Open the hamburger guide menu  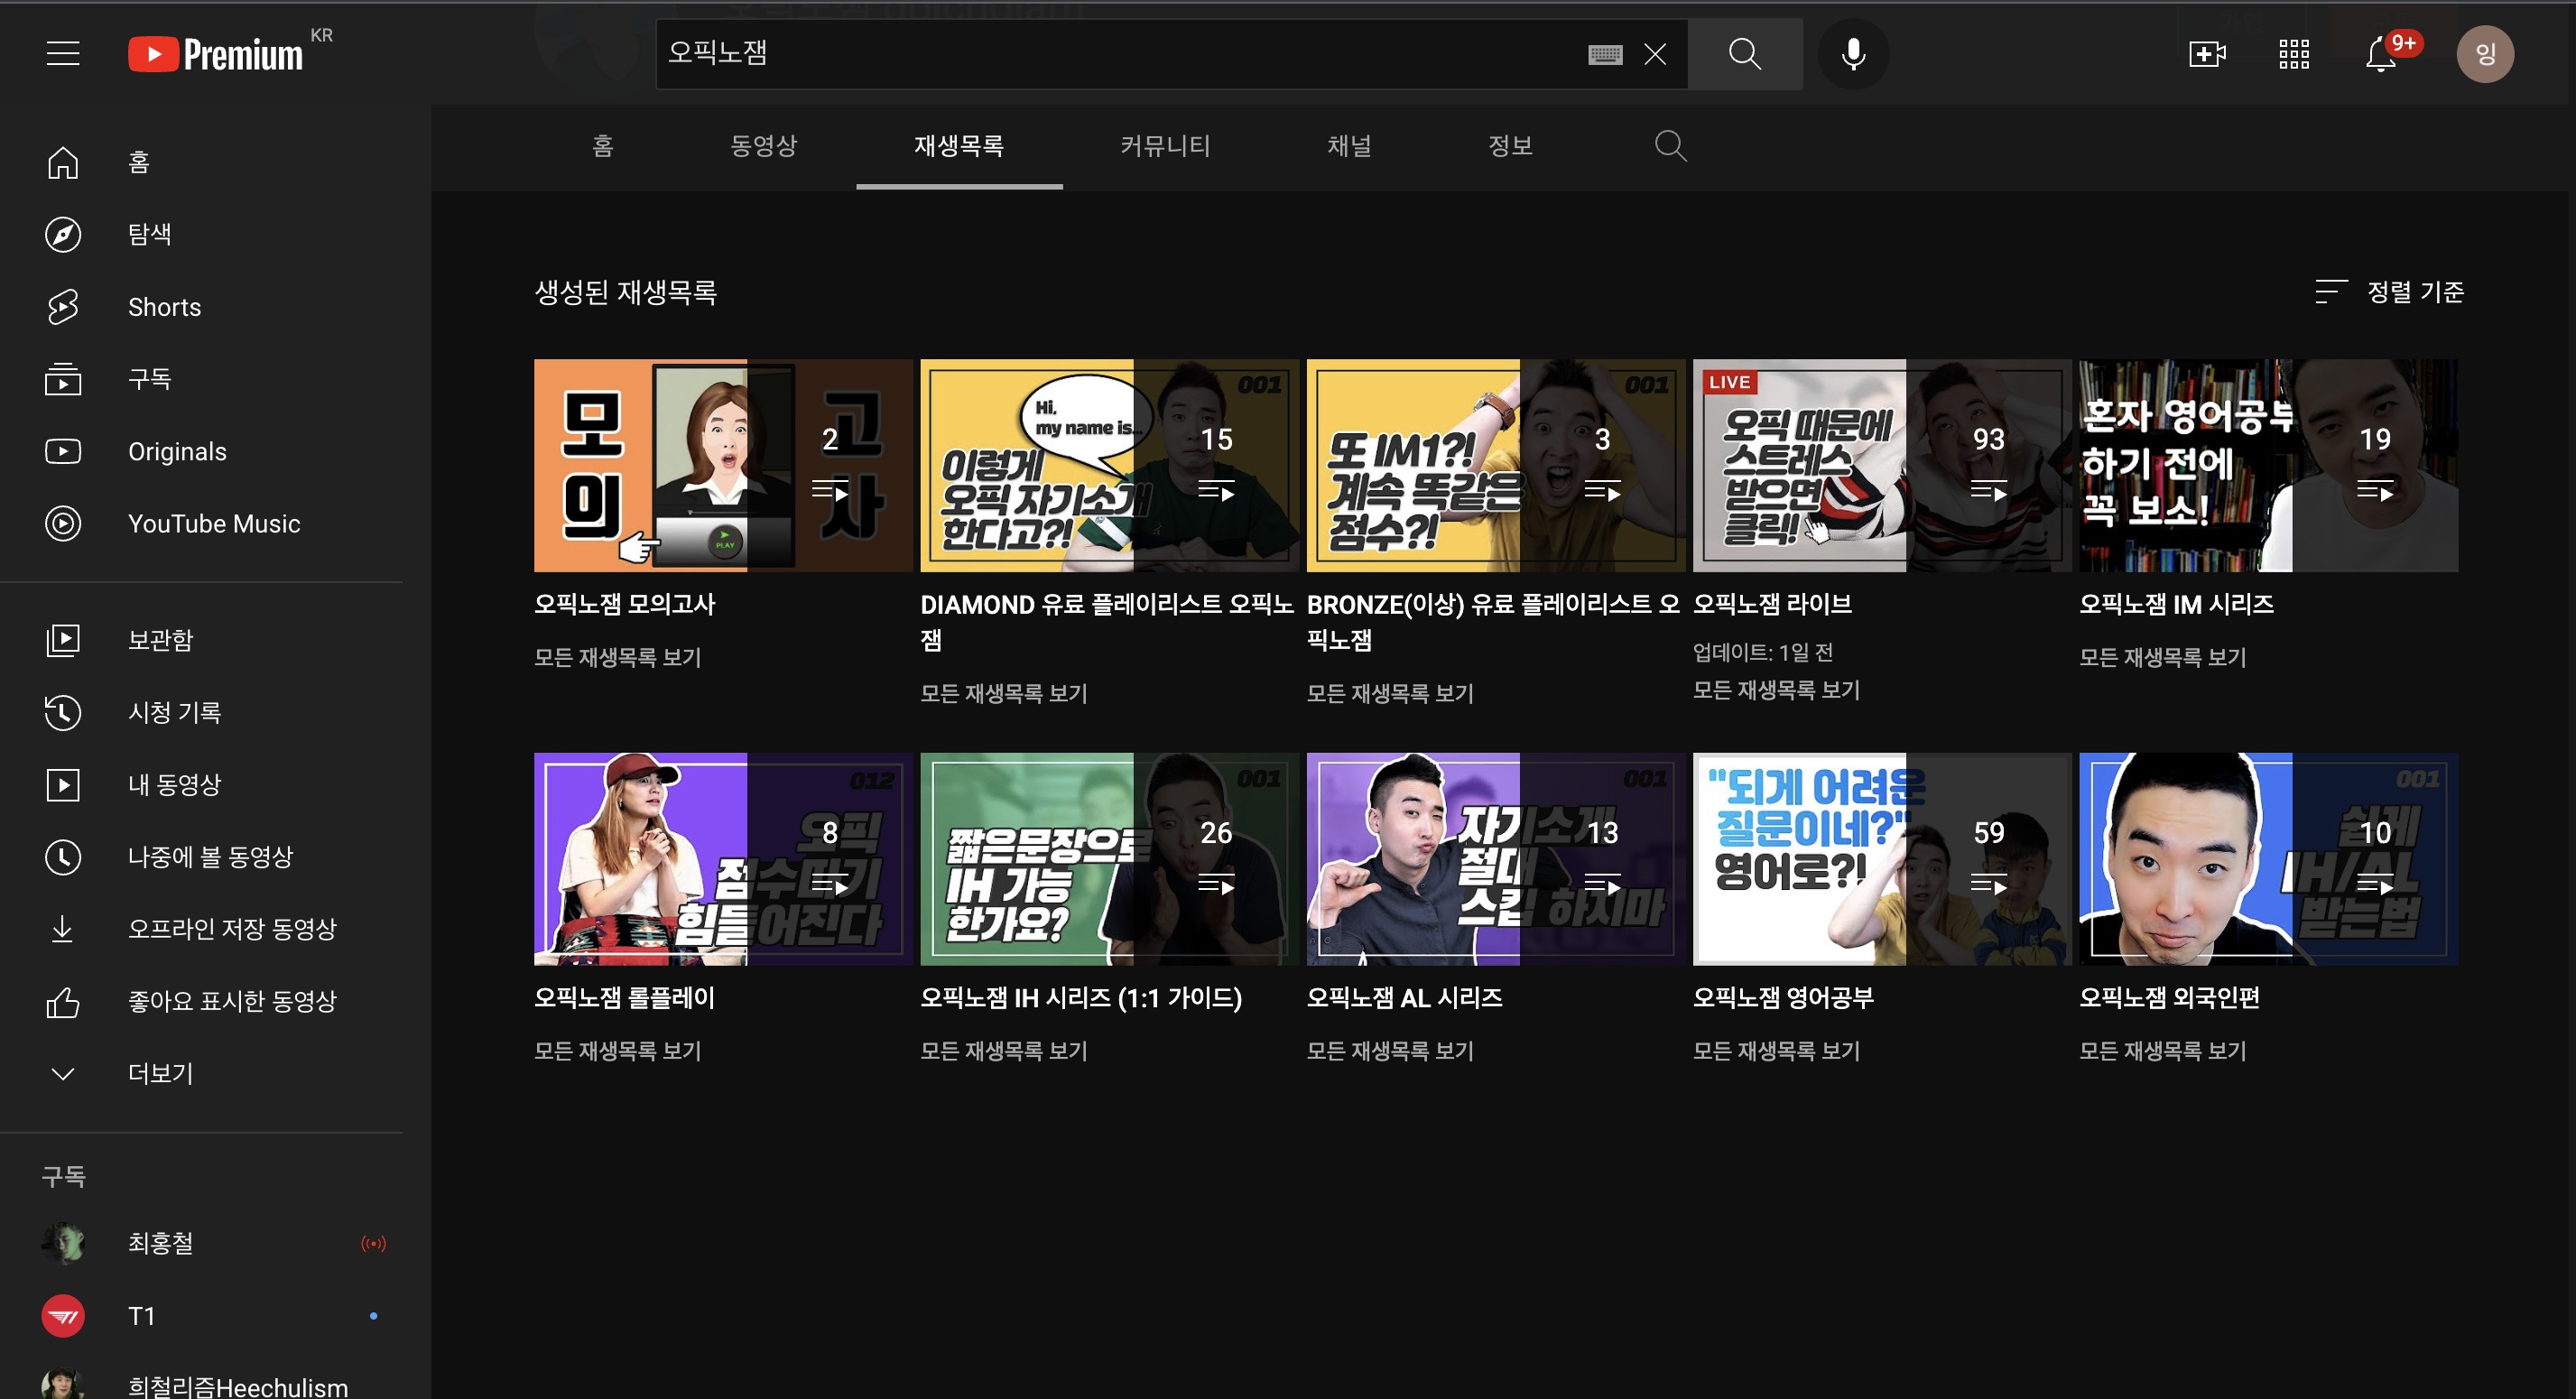click(x=63, y=54)
